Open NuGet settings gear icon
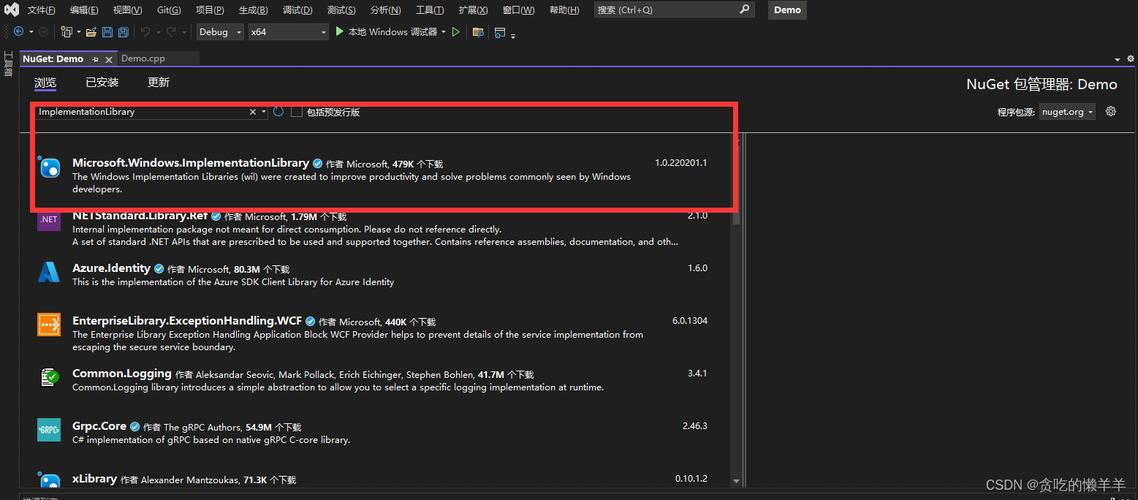Image resolution: width=1138 pixels, height=500 pixels. [1110, 111]
